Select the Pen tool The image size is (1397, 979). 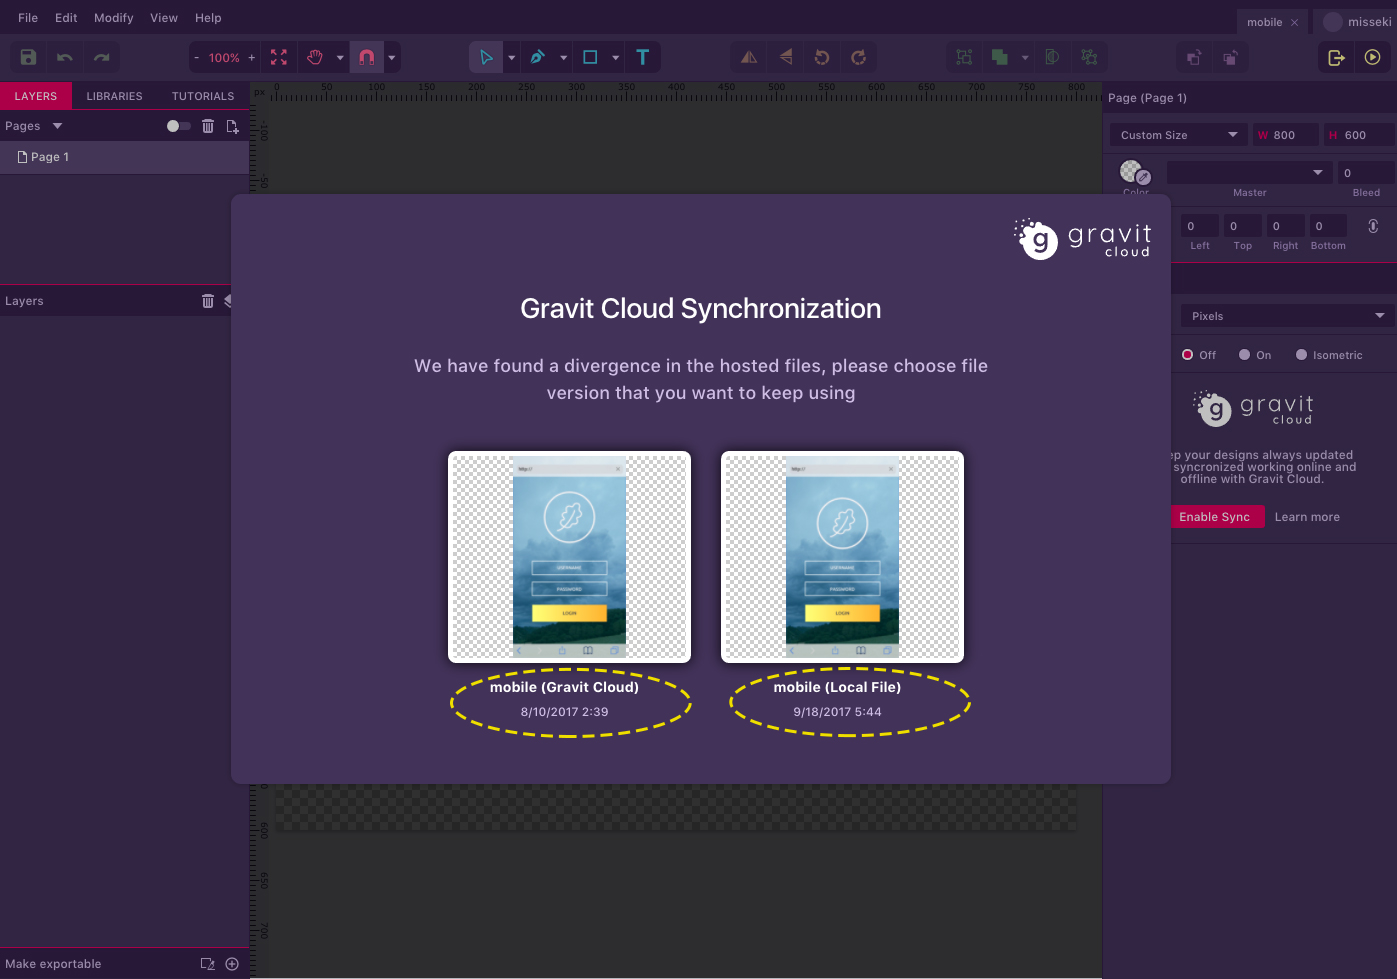(538, 57)
